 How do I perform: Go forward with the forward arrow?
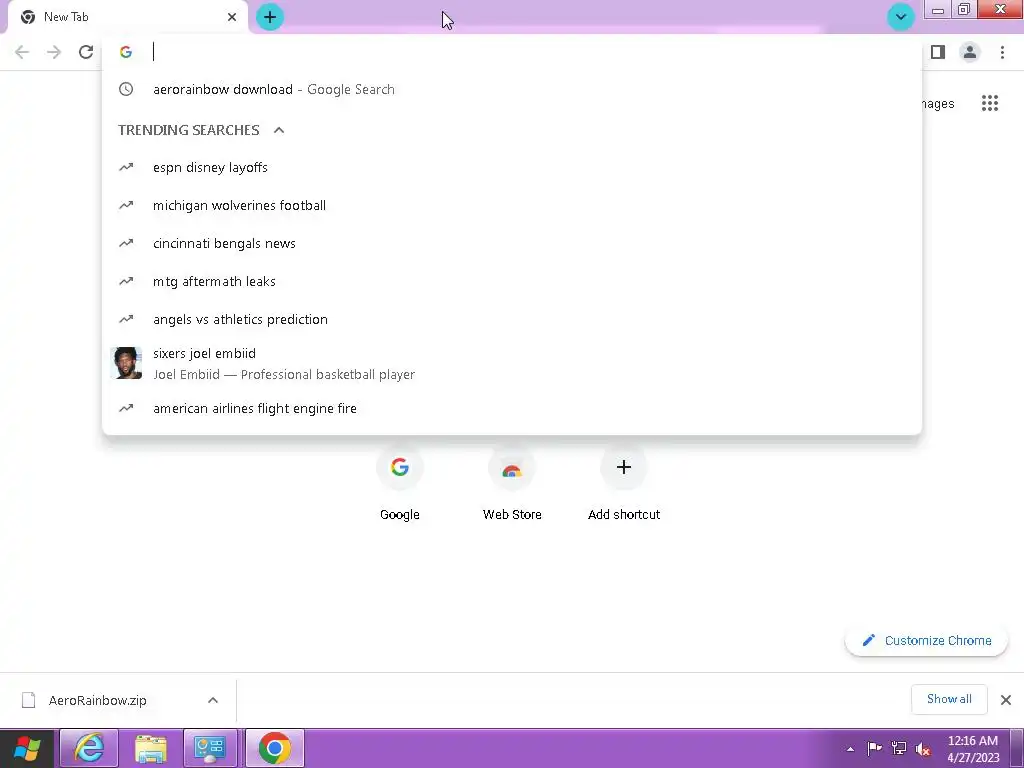[54, 52]
